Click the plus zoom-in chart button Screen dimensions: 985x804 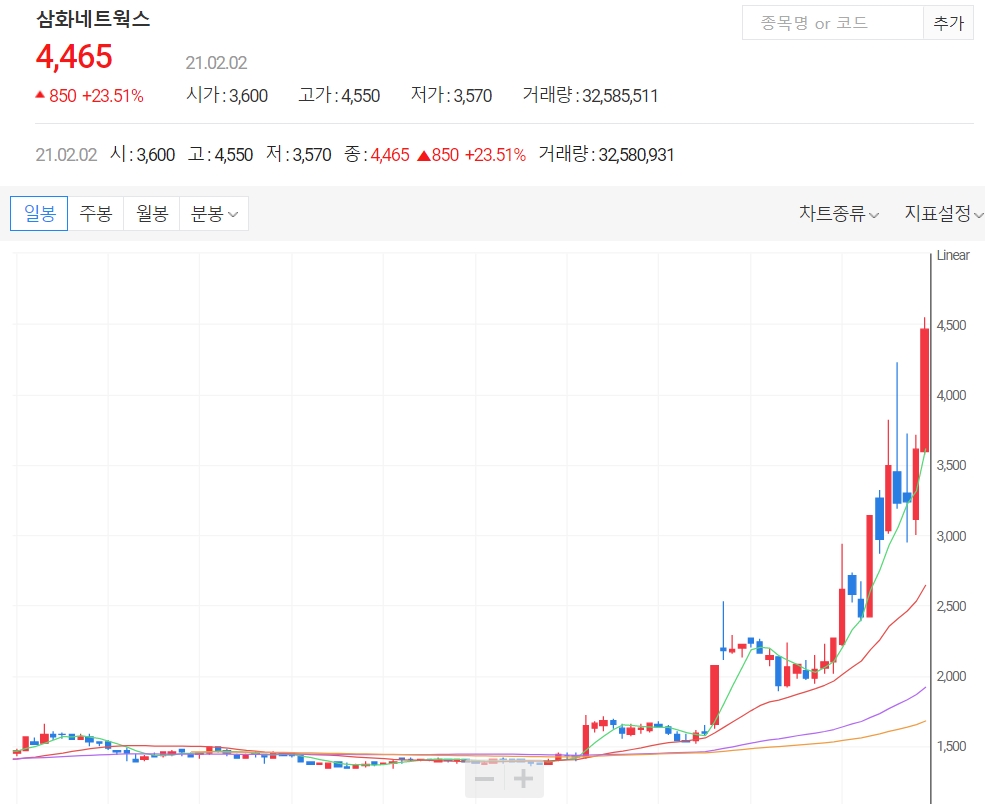523,780
